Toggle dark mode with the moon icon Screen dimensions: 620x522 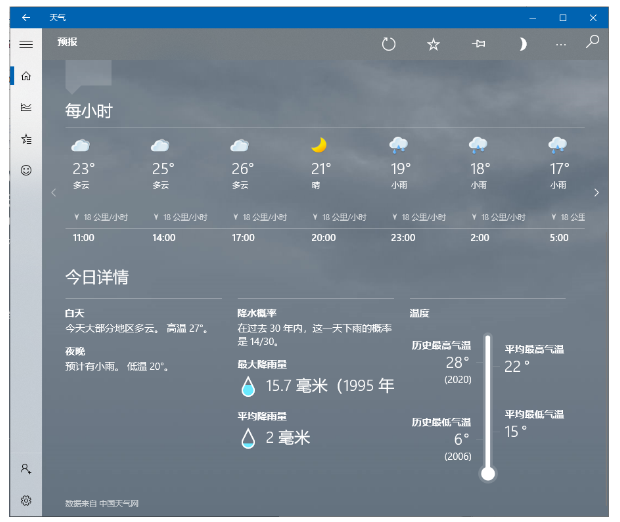point(522,44)
